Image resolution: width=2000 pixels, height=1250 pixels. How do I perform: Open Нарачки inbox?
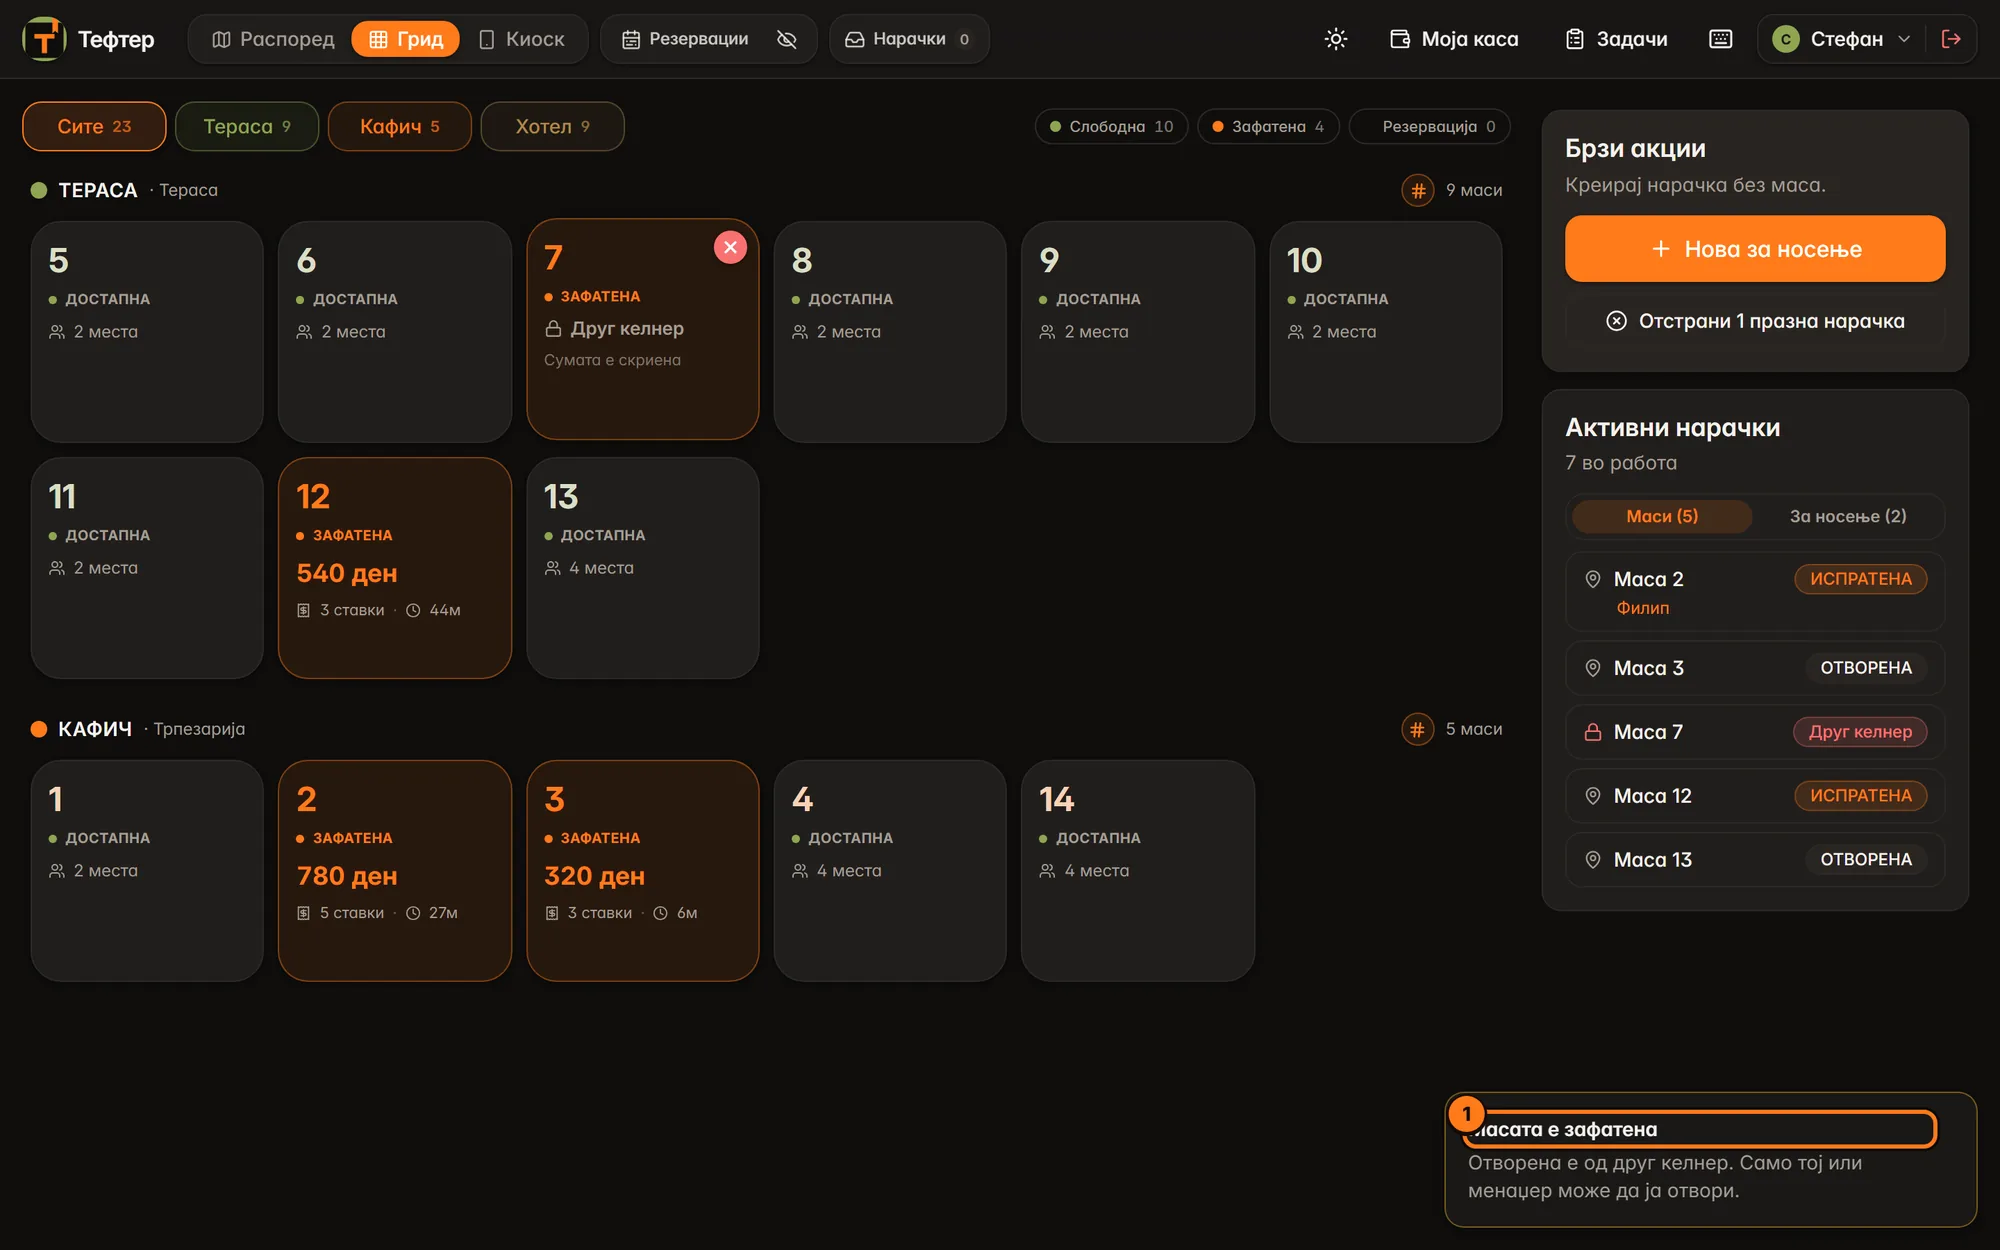908,39
